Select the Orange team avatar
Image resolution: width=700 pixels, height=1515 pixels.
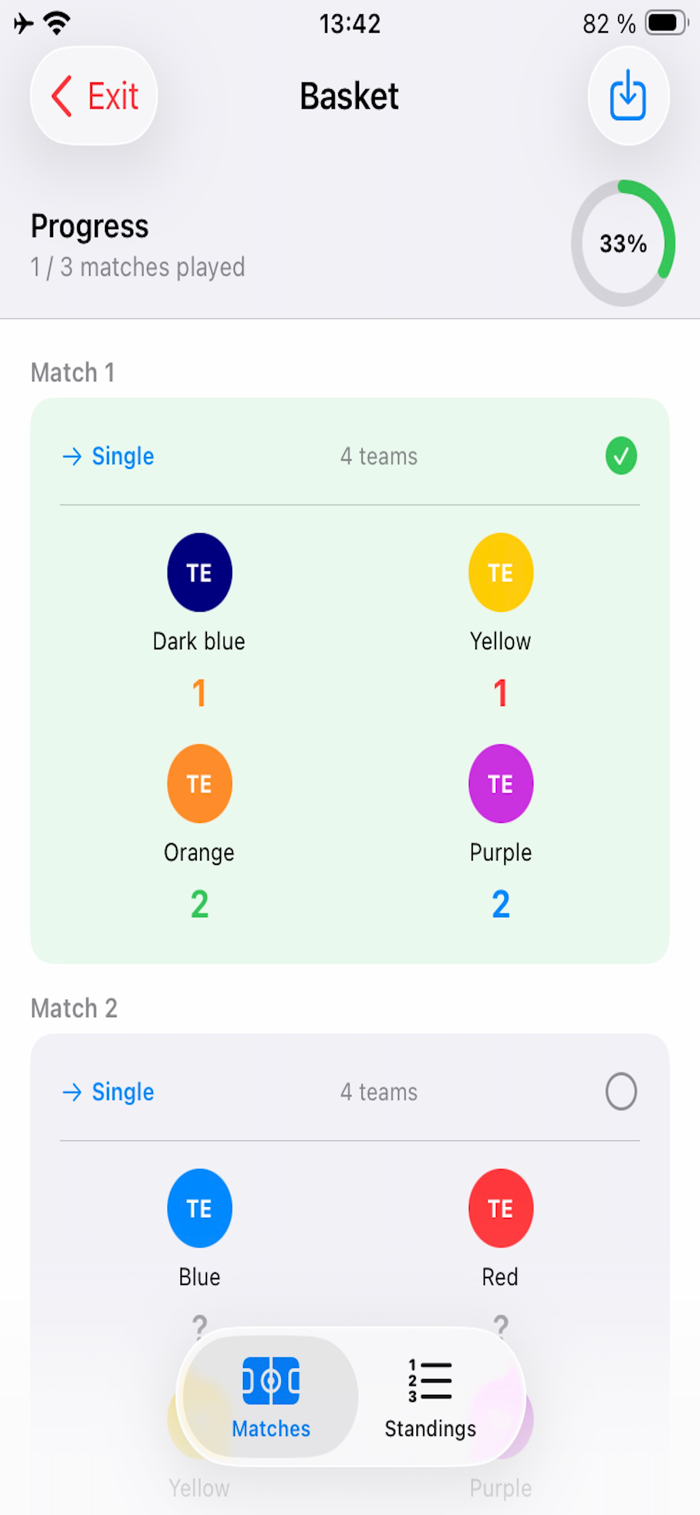(x=199, y=784)
